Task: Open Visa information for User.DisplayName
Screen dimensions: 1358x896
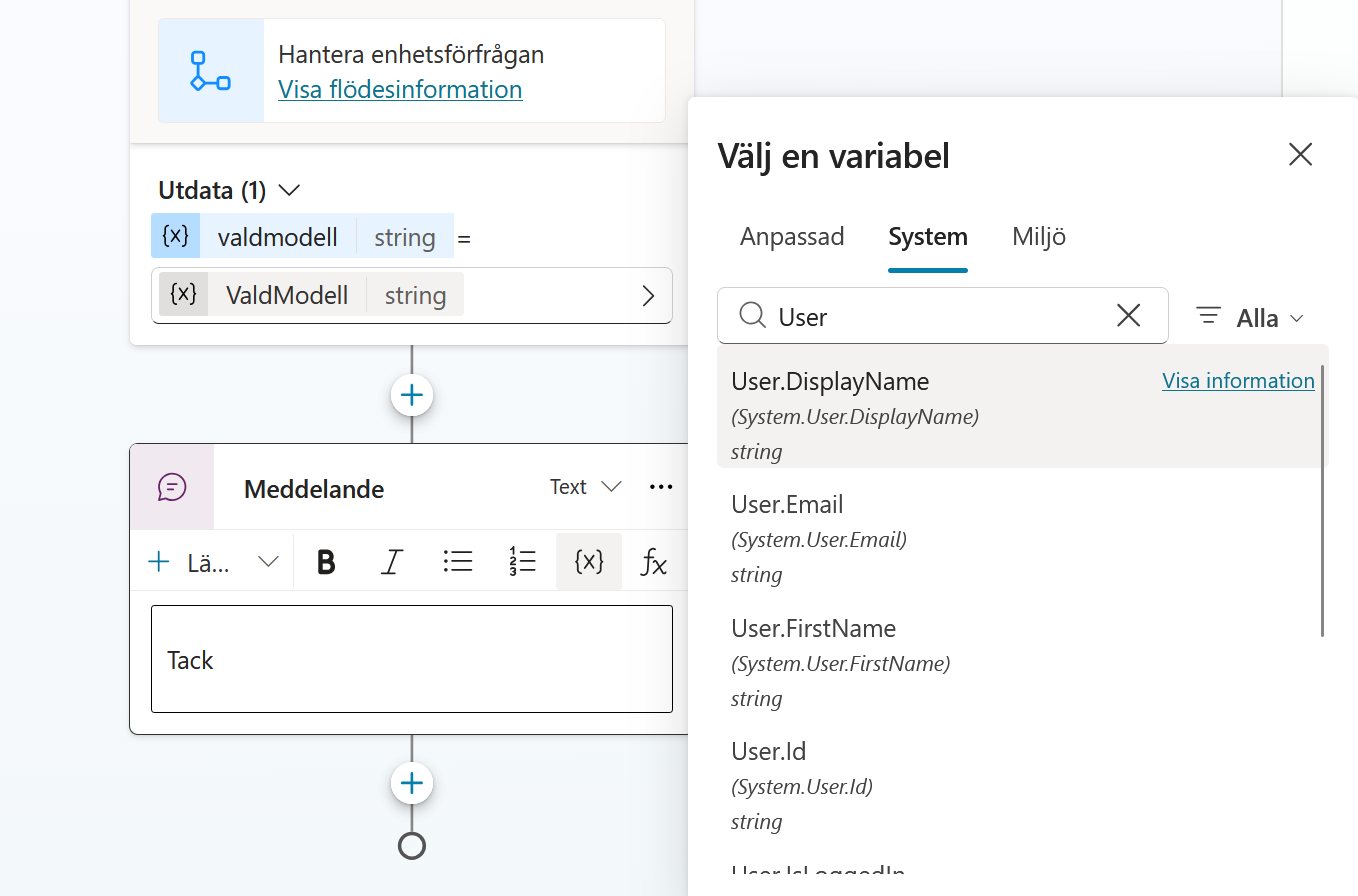Action: tap(1238, 381)
